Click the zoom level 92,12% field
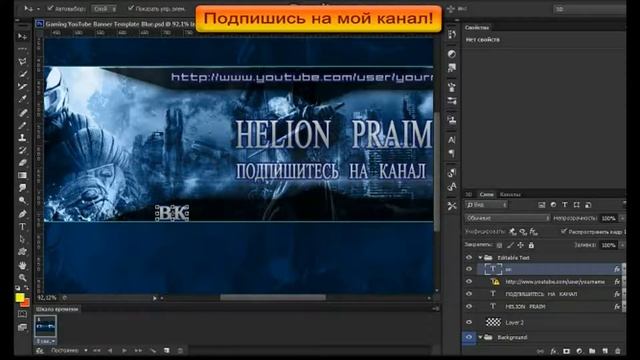This screenshot has height=360, width=640. coord(47,298)
